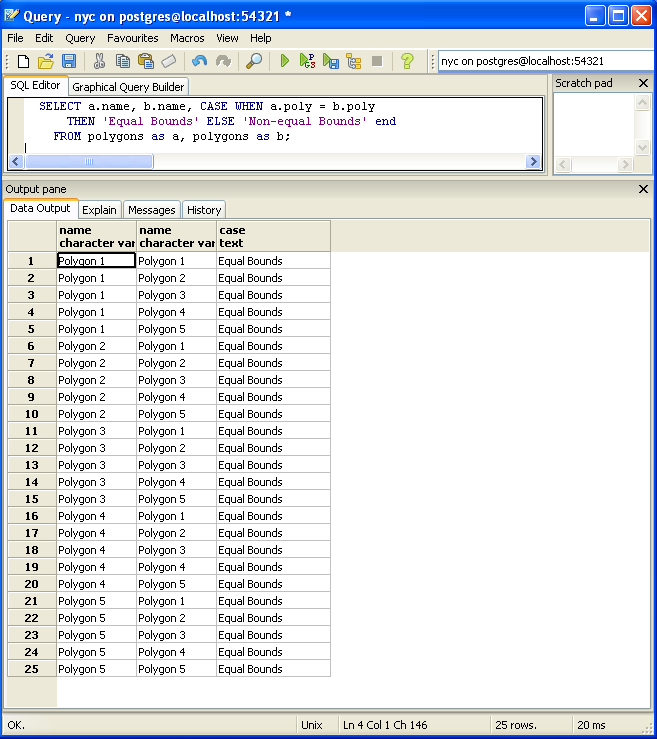The width and height of the screenshot is (657, 739).
Task: Click the 'case text' column header
Action: [273, 237]
